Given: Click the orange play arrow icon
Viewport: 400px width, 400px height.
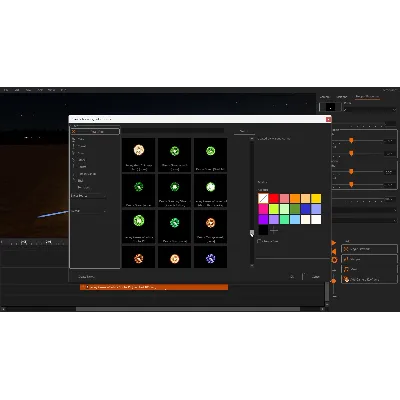Looking at the screenshot, I should click(x=334, y=243).
